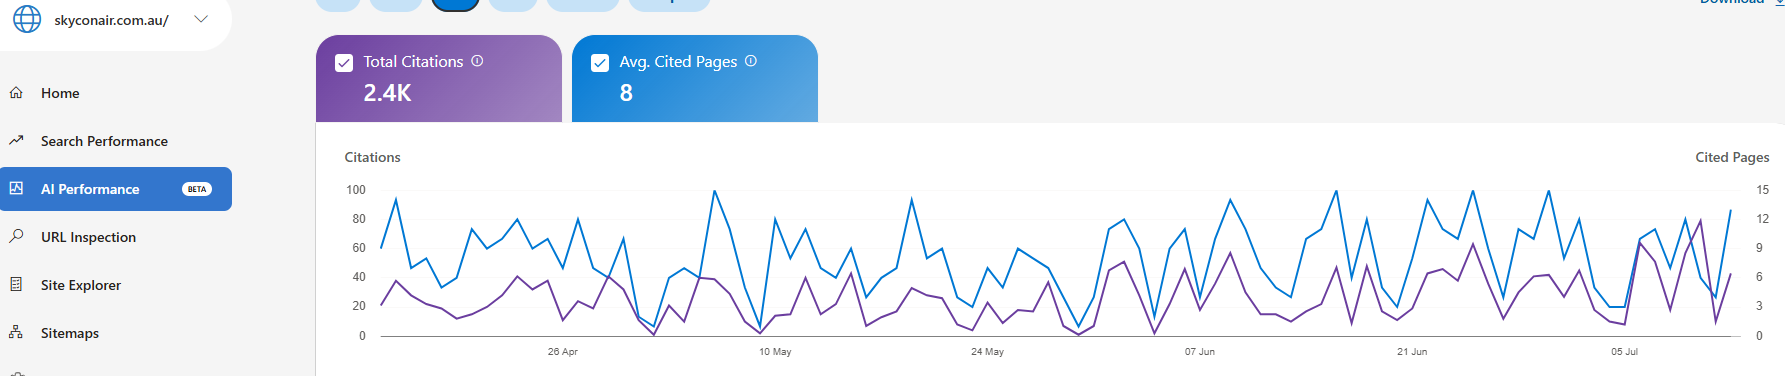Click the Total Citations info icon
Image resolution: width=1785 pixels, height=376 pixels.
(477, 61)
